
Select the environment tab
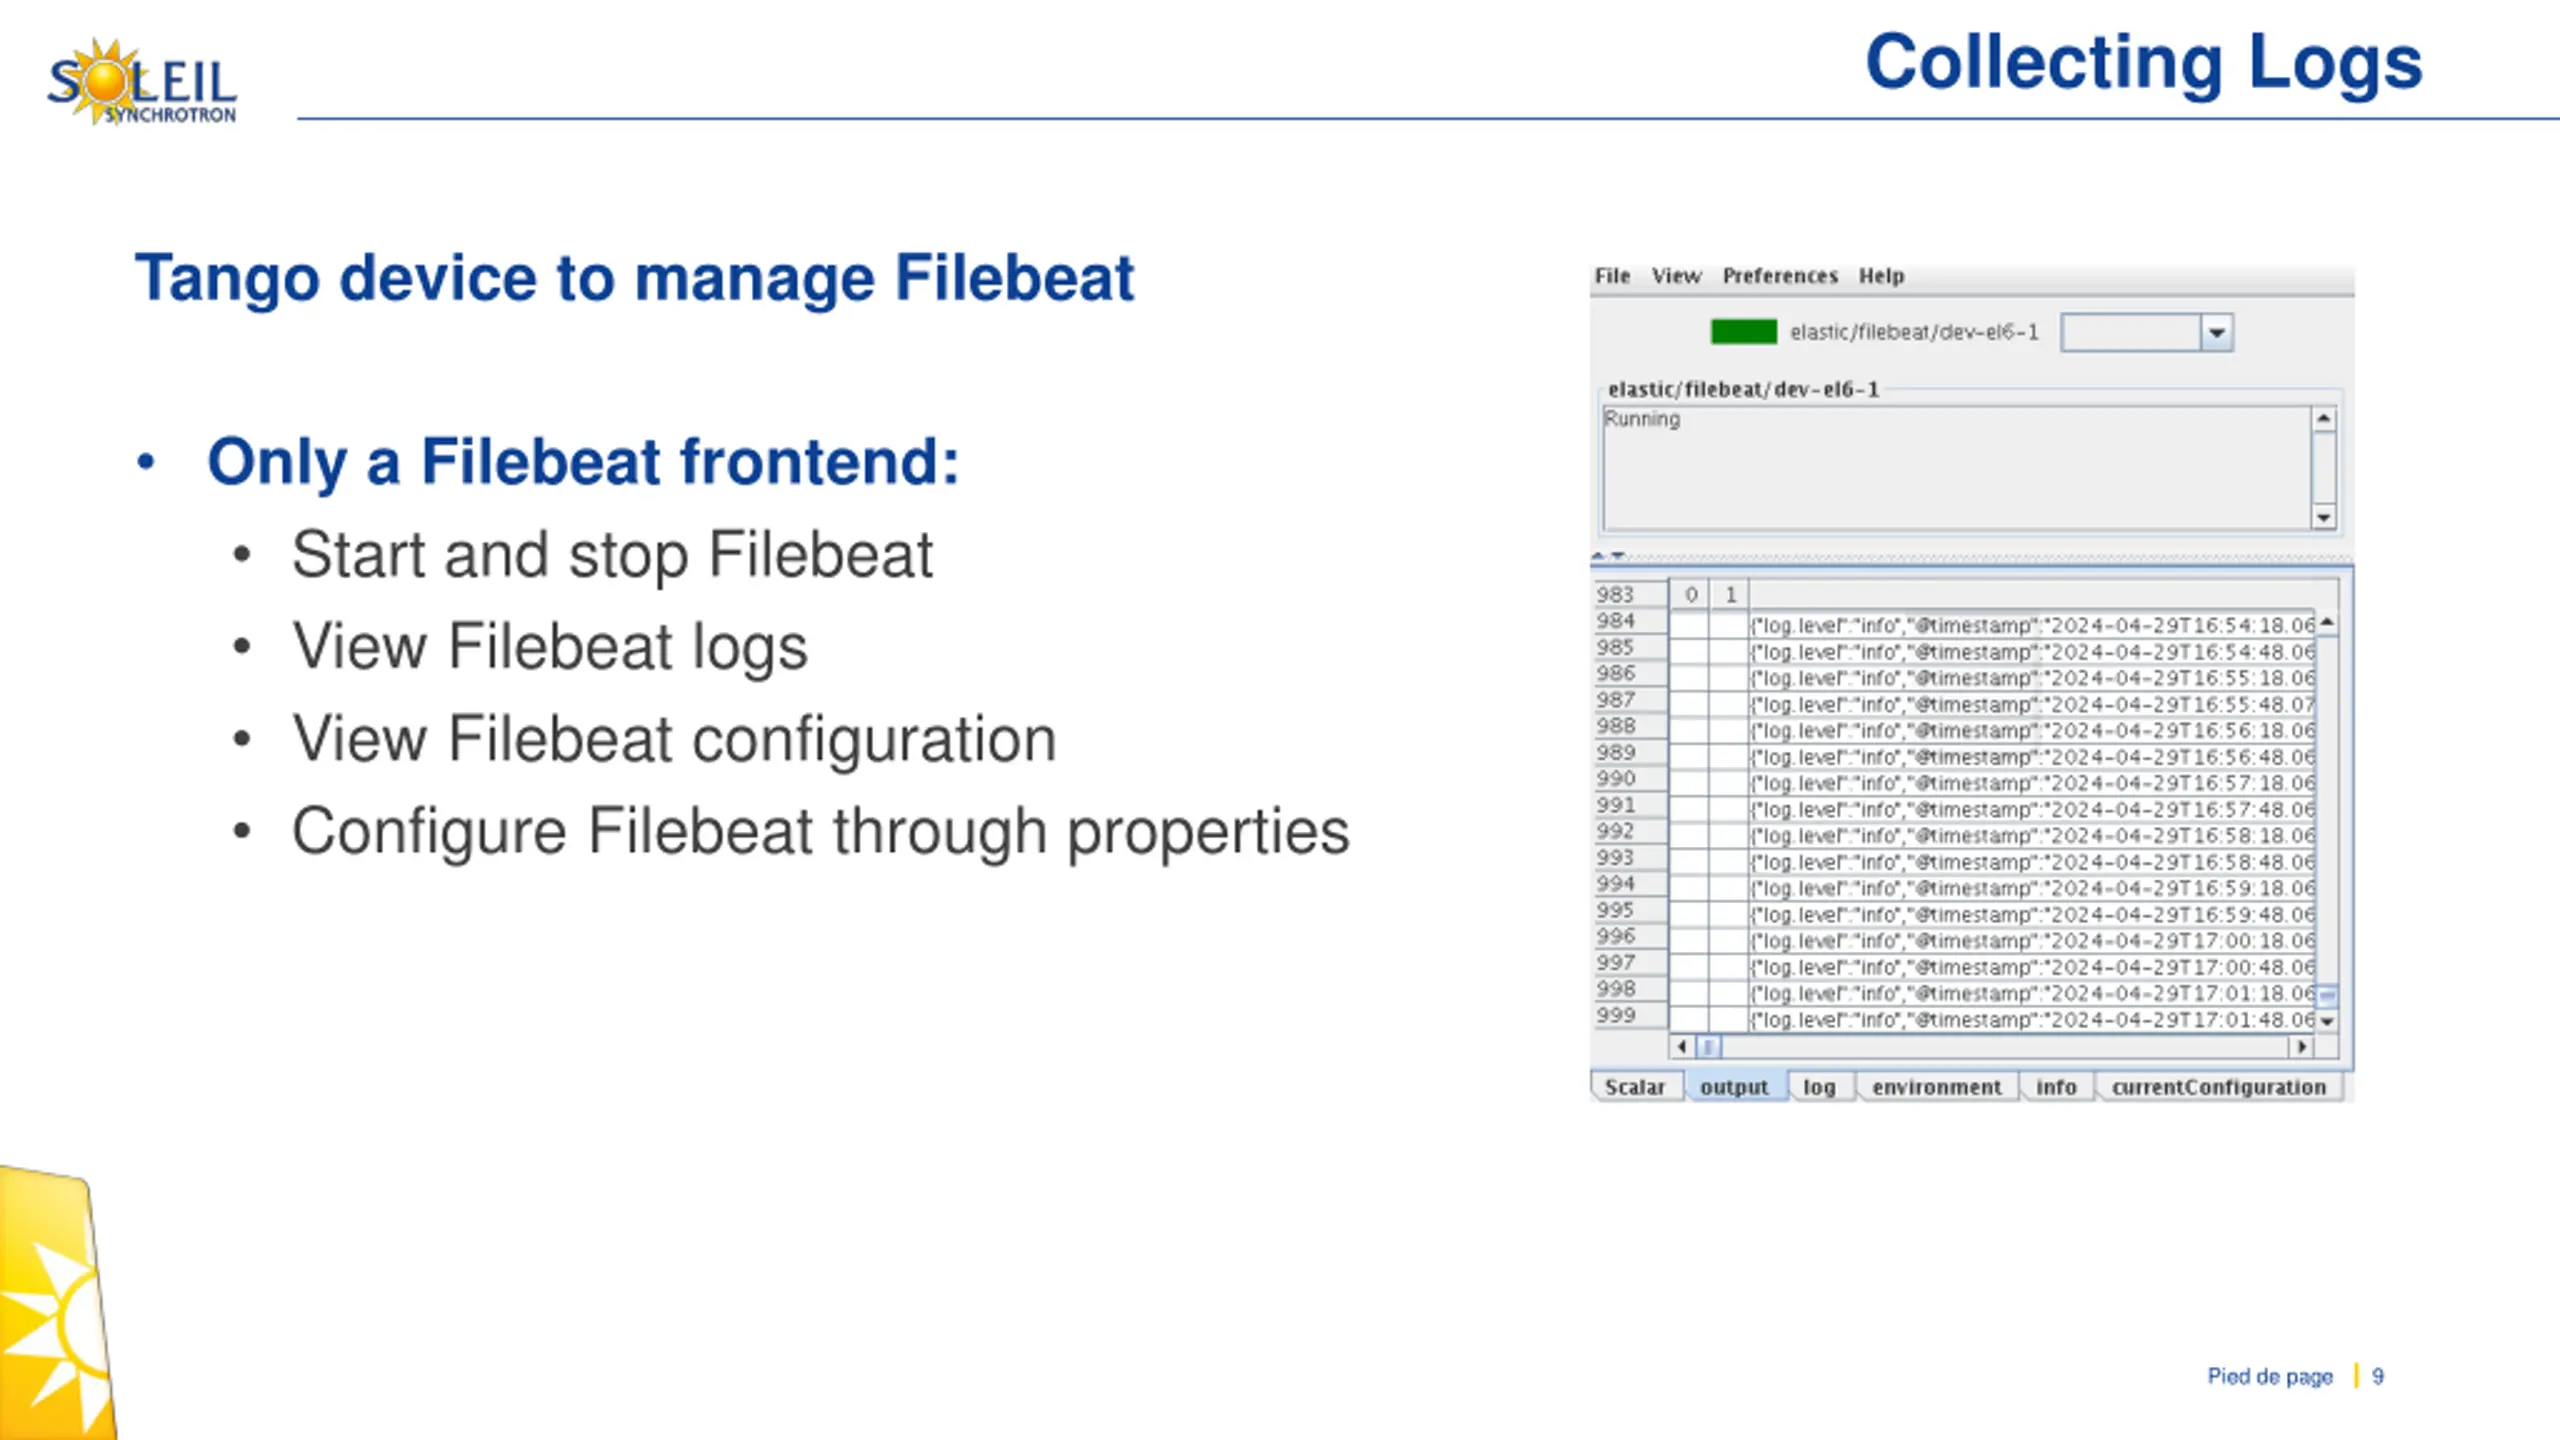pos(1937,1087)
